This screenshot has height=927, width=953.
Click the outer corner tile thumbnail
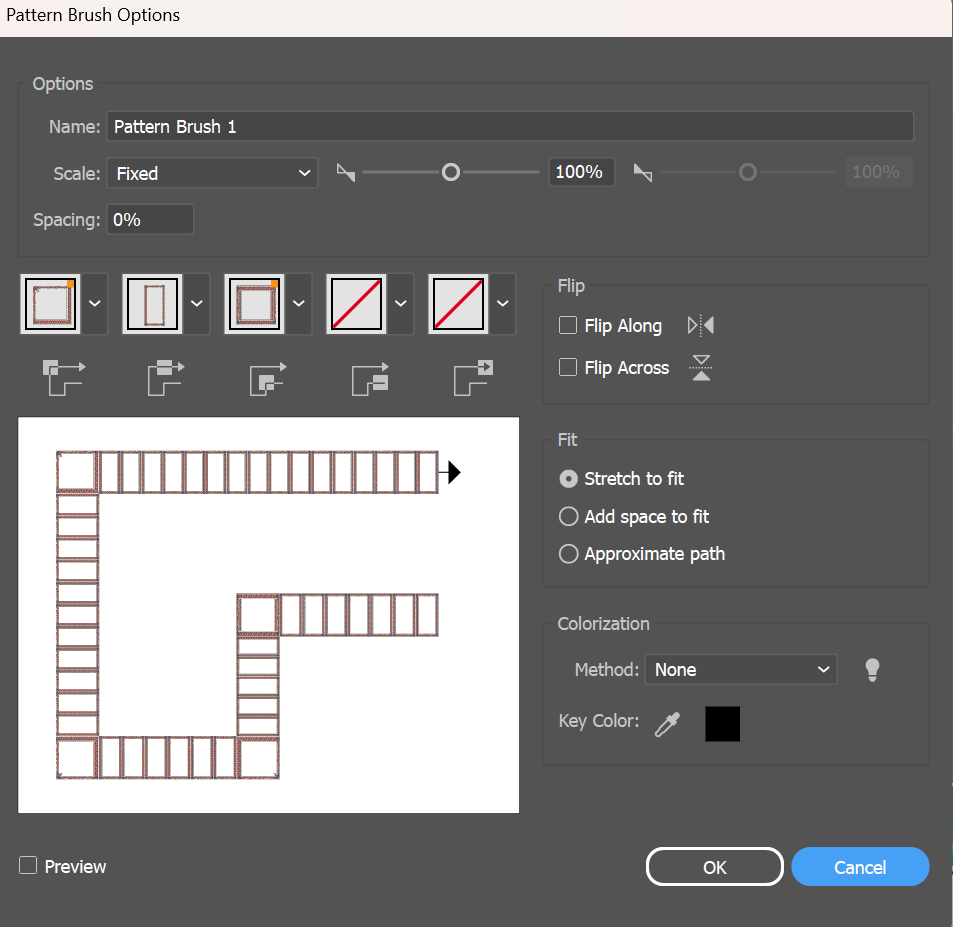pos(51,303)
